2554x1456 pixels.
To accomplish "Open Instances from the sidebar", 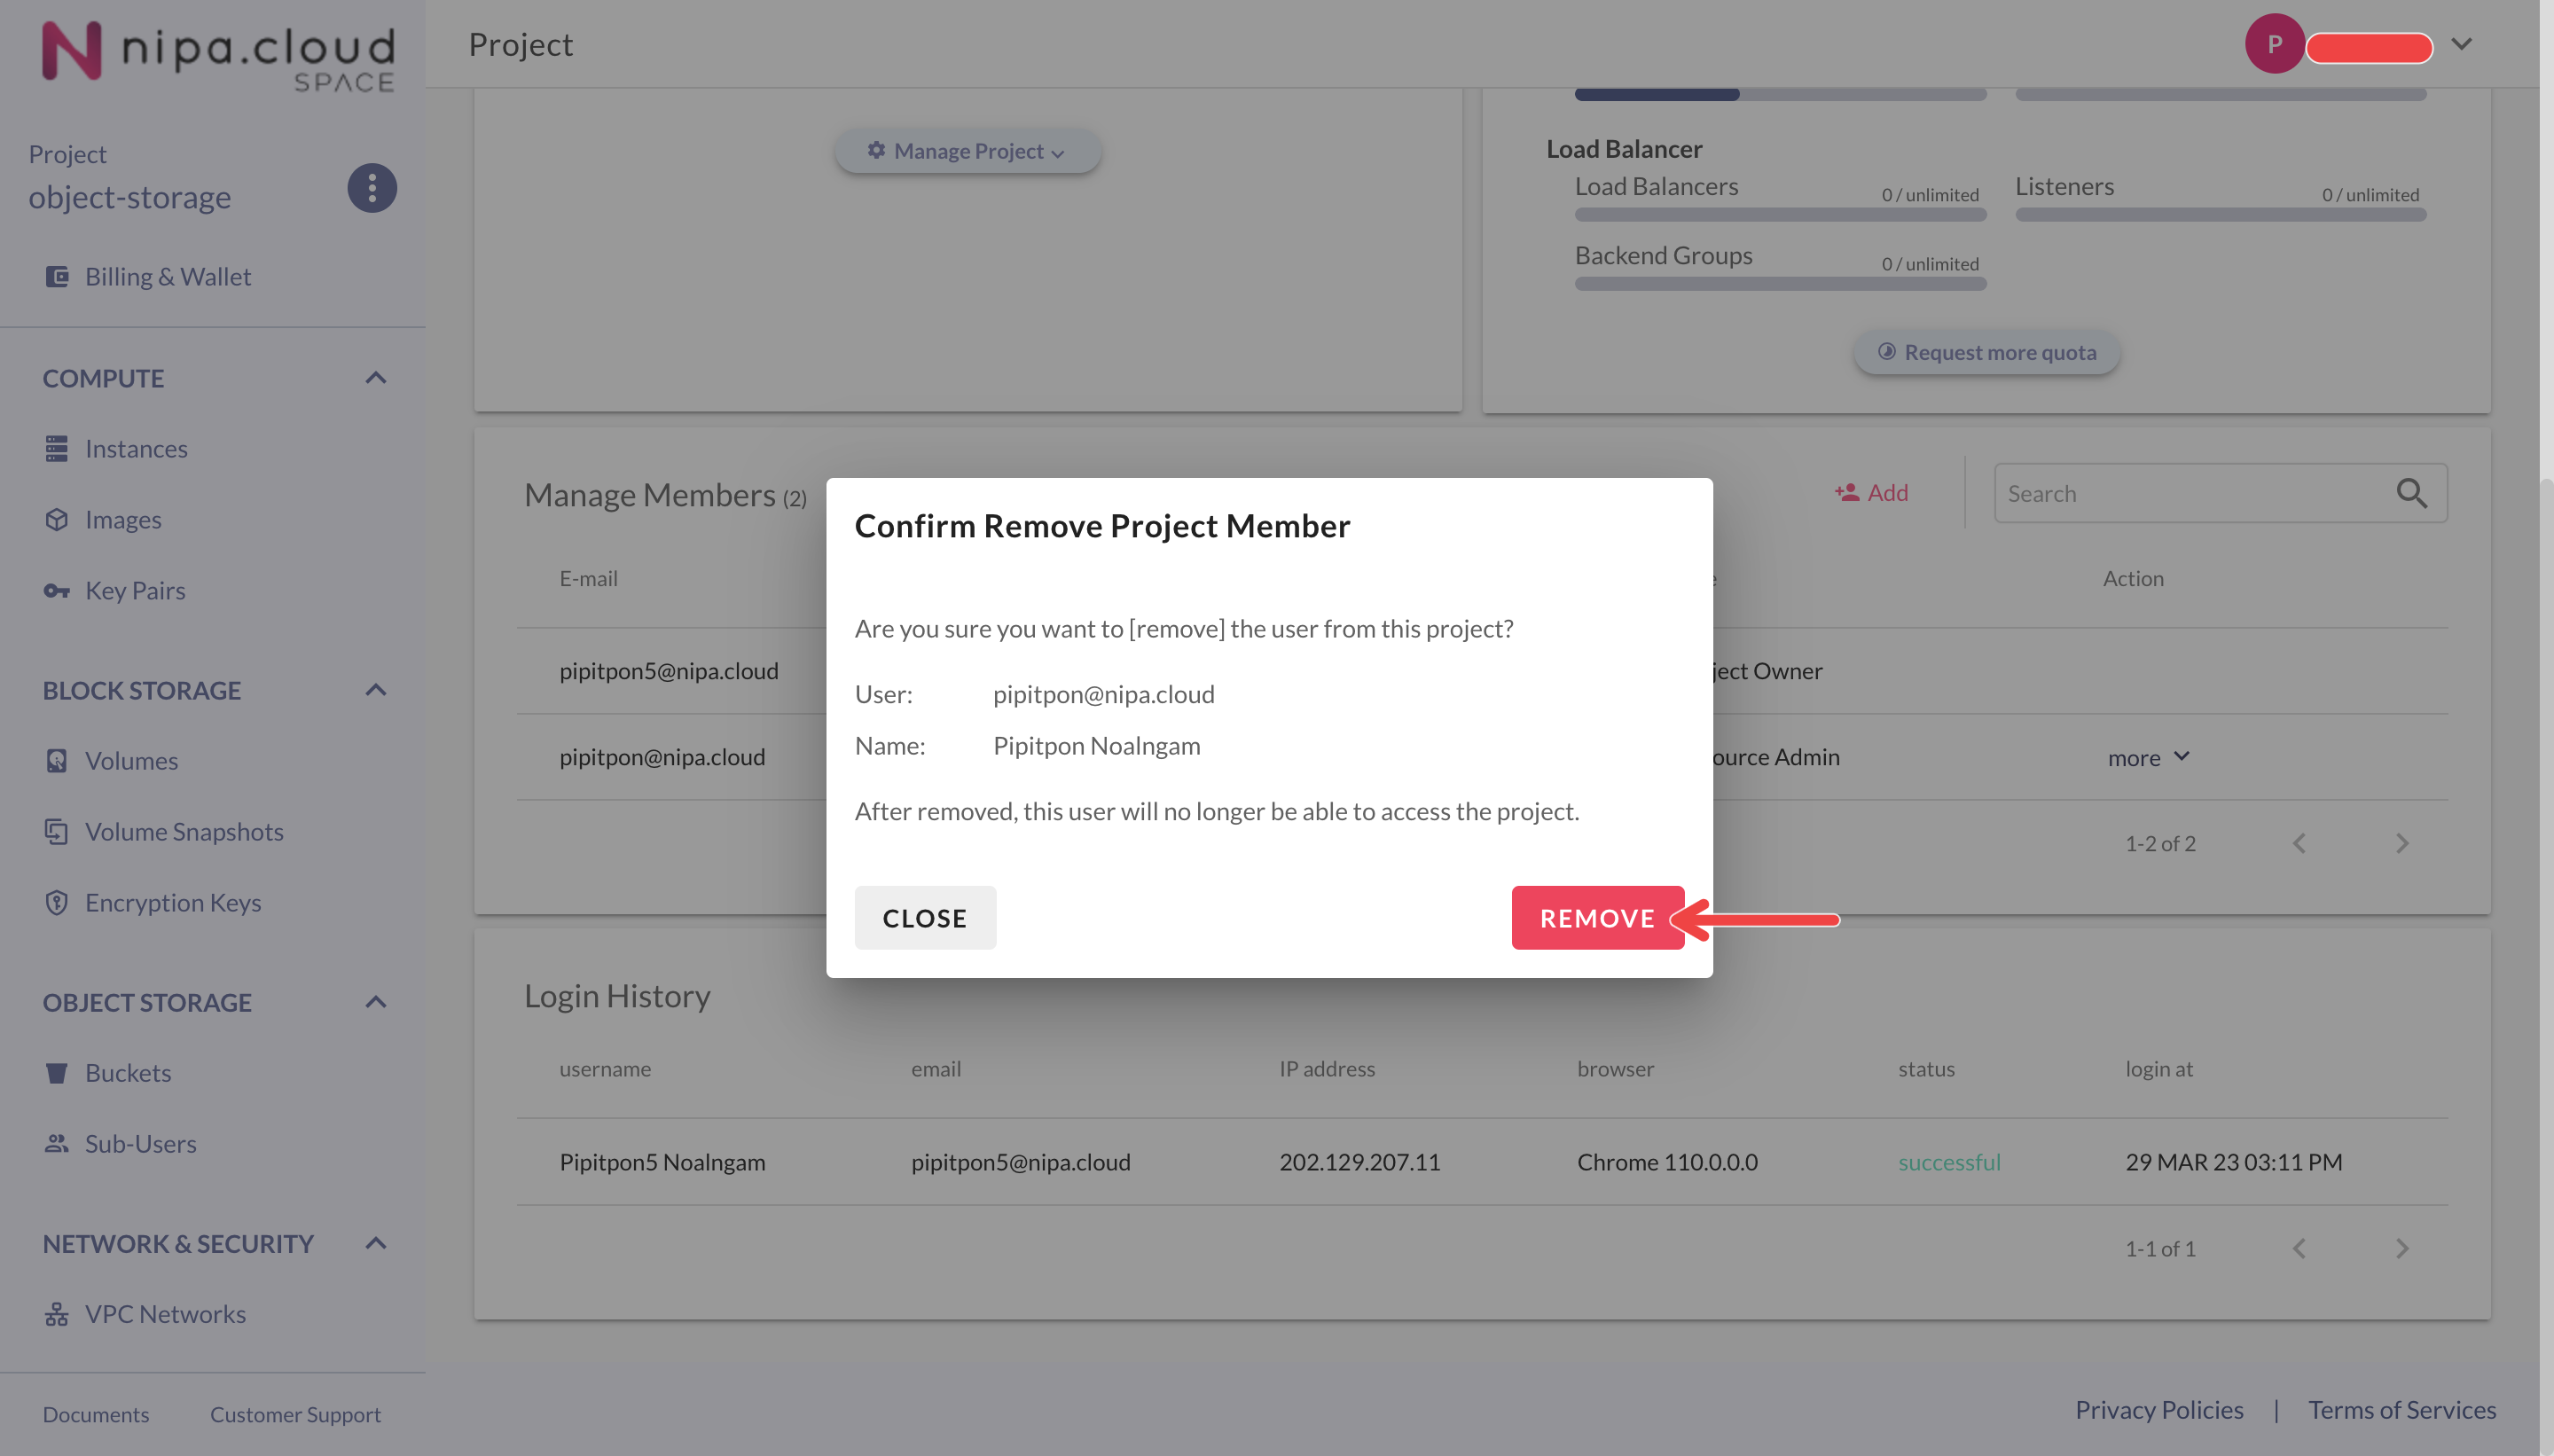I will tap(136, 449).
